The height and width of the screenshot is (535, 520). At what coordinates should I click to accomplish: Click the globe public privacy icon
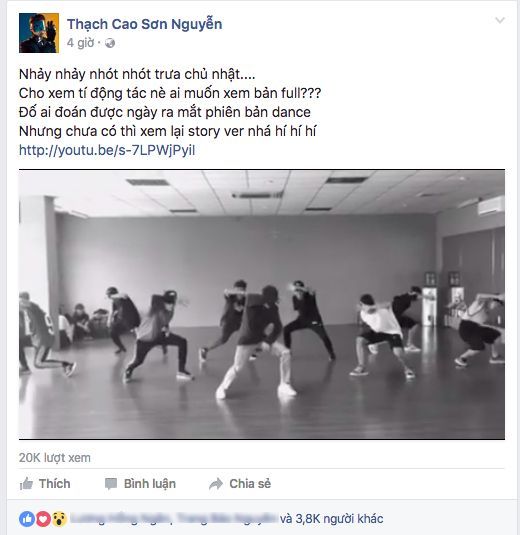(110, 43)
